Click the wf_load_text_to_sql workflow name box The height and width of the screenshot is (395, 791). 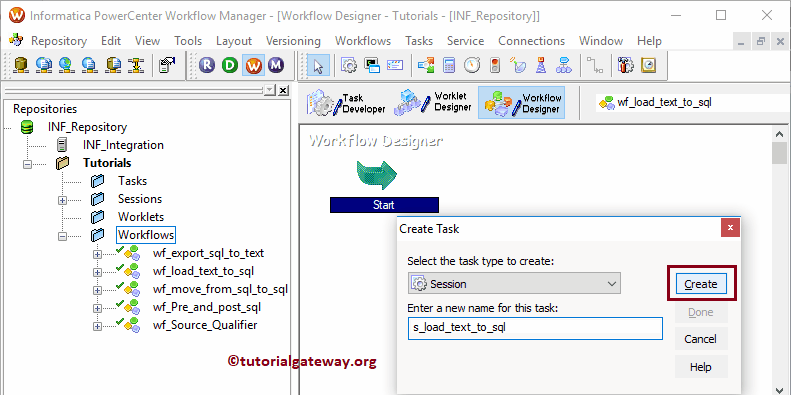[691, 102]
